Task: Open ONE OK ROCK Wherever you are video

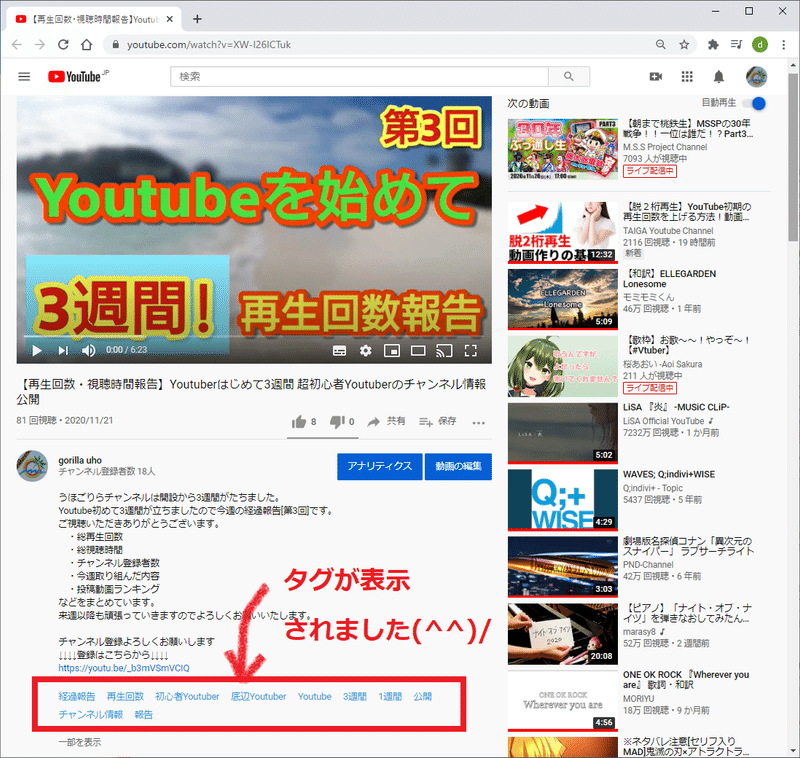Action: pos(562,701)
